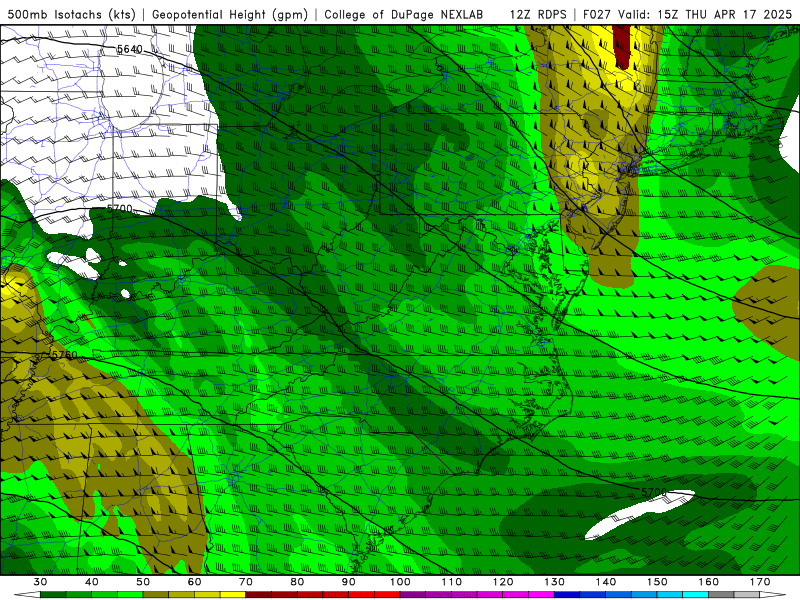Click the "F027 Valid: 15Z THU APR 17 2025" text

pos(687,14)
